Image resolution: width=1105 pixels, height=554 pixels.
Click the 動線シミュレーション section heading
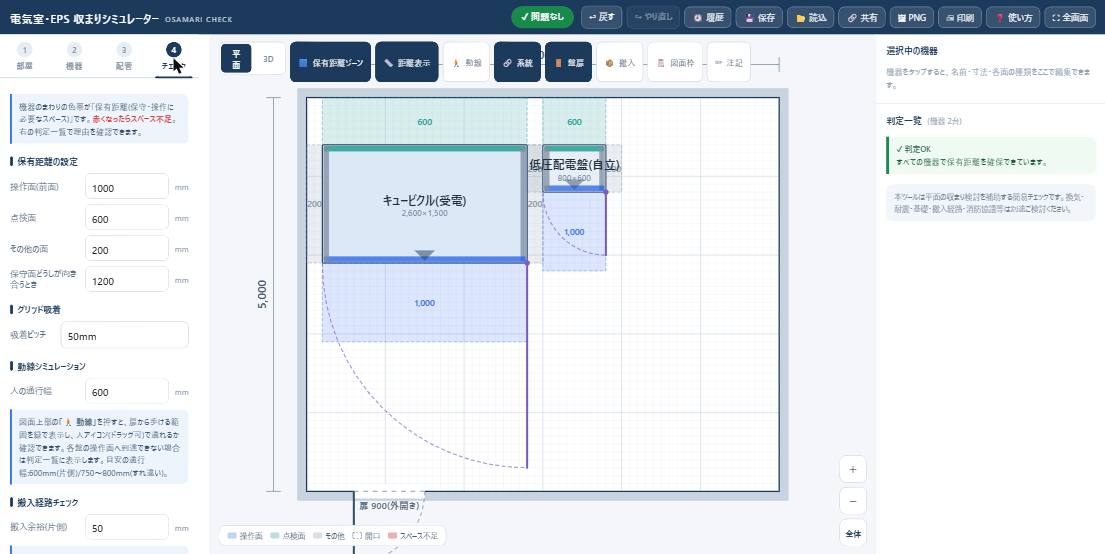[x=51, y=367]
